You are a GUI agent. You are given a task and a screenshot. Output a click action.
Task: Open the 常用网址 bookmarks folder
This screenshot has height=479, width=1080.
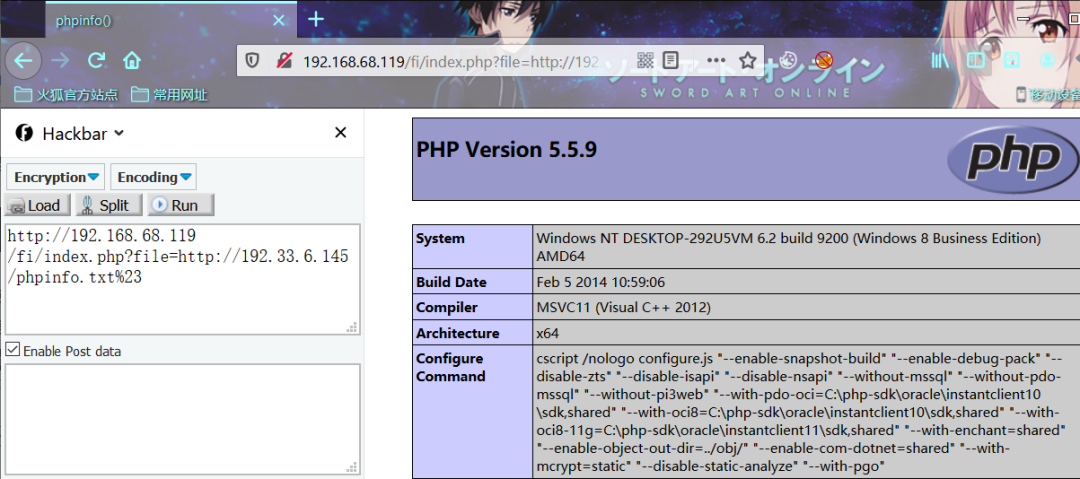[169, 94]
